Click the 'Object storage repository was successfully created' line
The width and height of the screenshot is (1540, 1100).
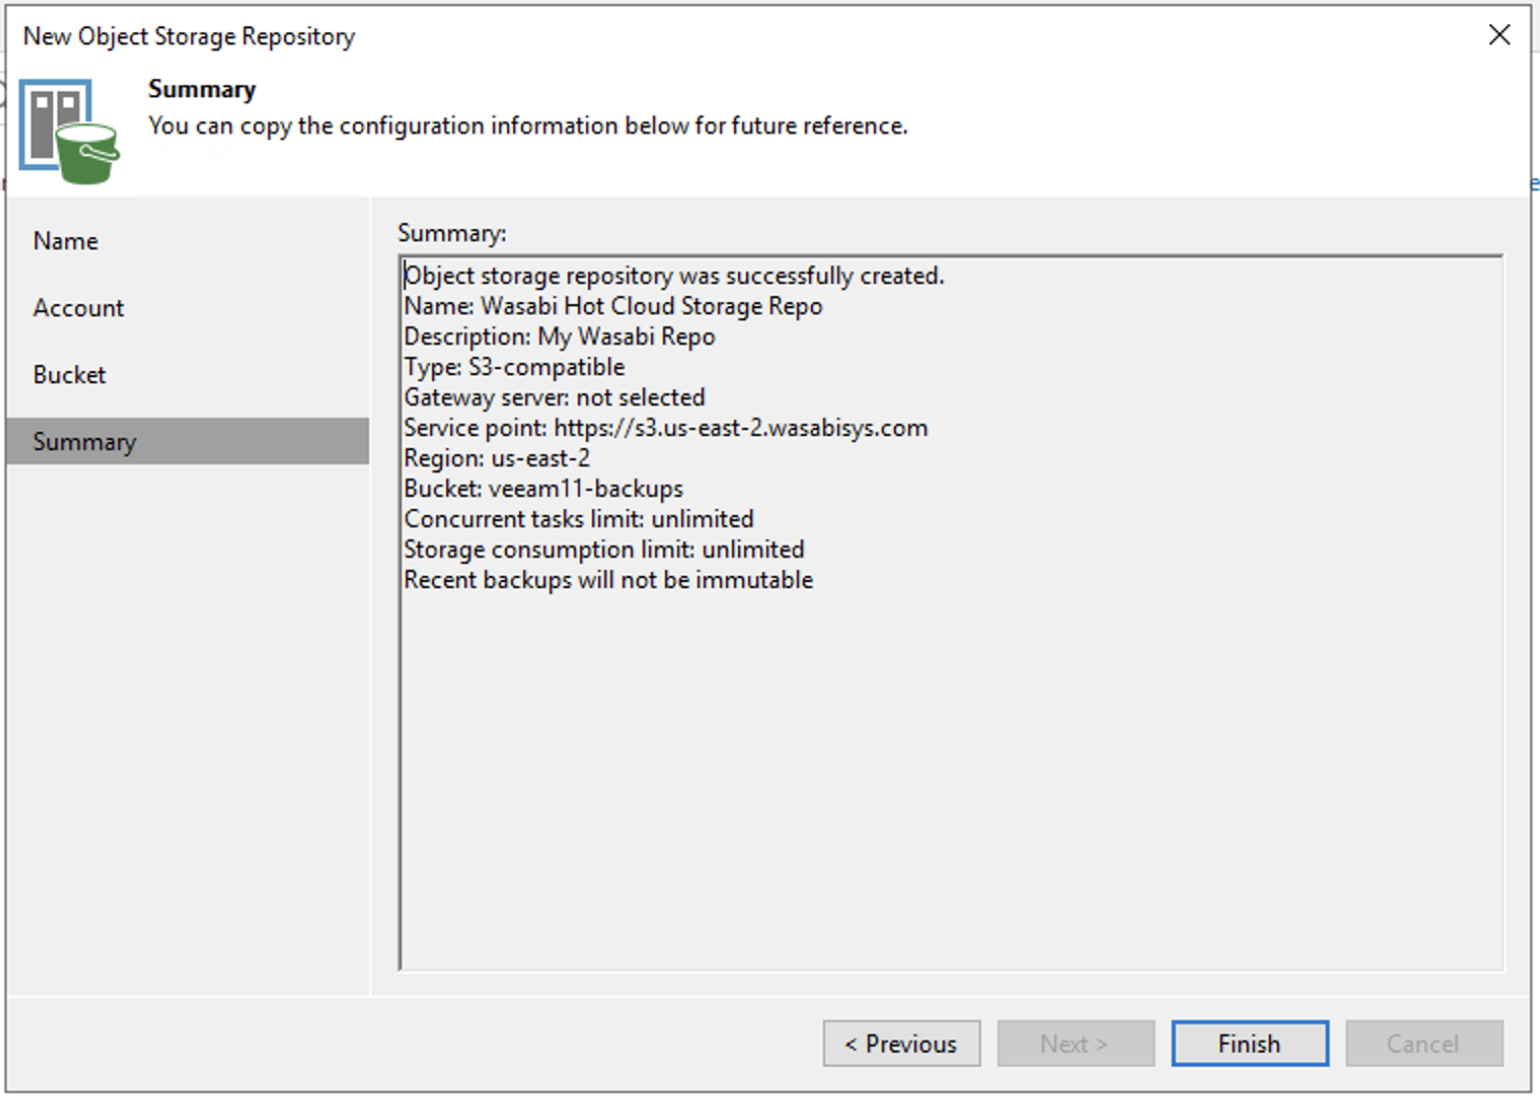[x=674, y=275]
